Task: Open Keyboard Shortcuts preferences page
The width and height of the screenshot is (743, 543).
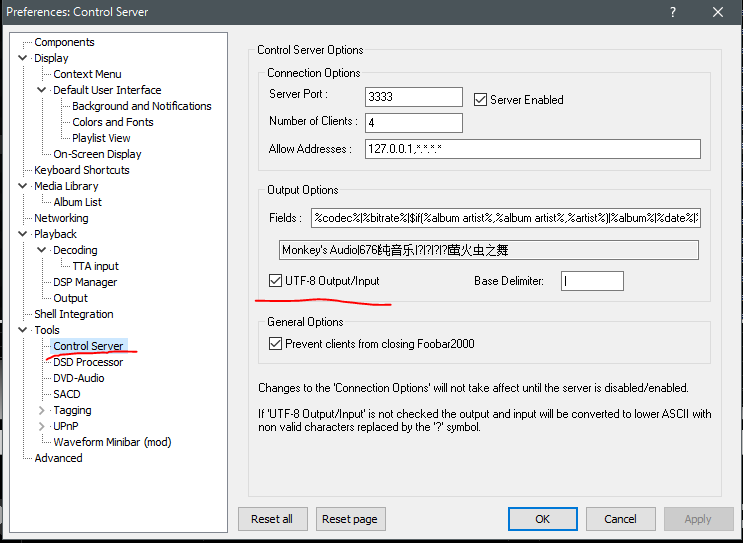Action: [81, 170]
